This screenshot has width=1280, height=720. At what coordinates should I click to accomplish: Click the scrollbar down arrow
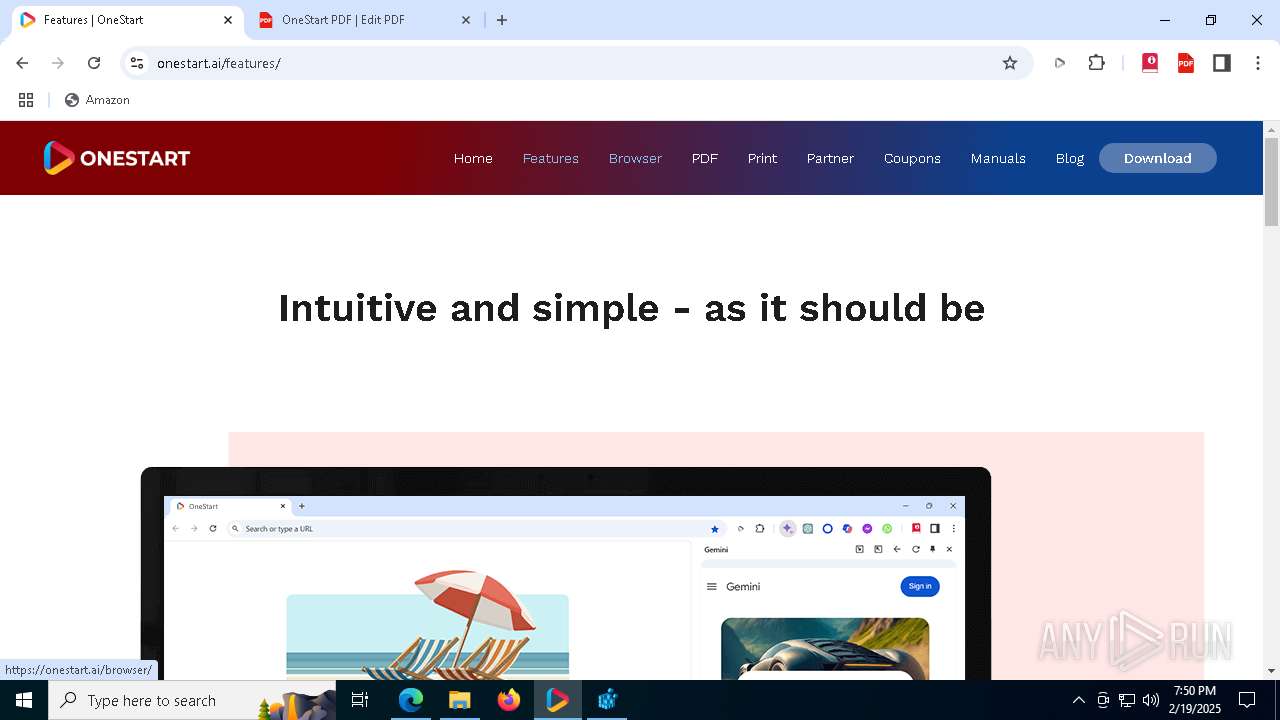tap(1272, 671)
